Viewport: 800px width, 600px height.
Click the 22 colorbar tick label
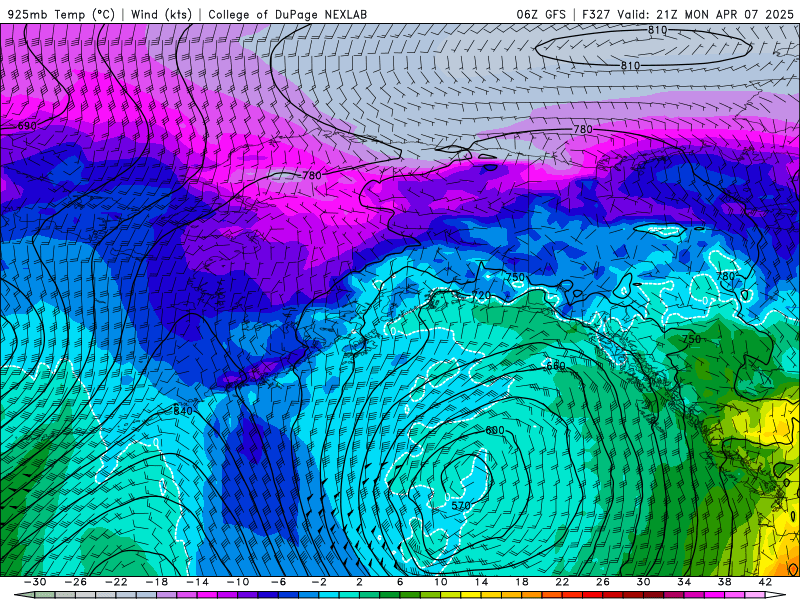tap(562, 582)
